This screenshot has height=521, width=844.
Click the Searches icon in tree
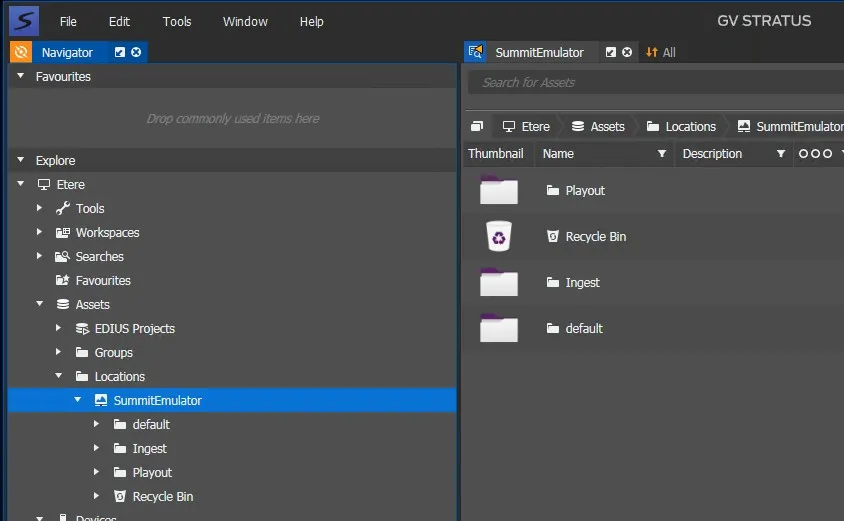click(x=63, y=257)
